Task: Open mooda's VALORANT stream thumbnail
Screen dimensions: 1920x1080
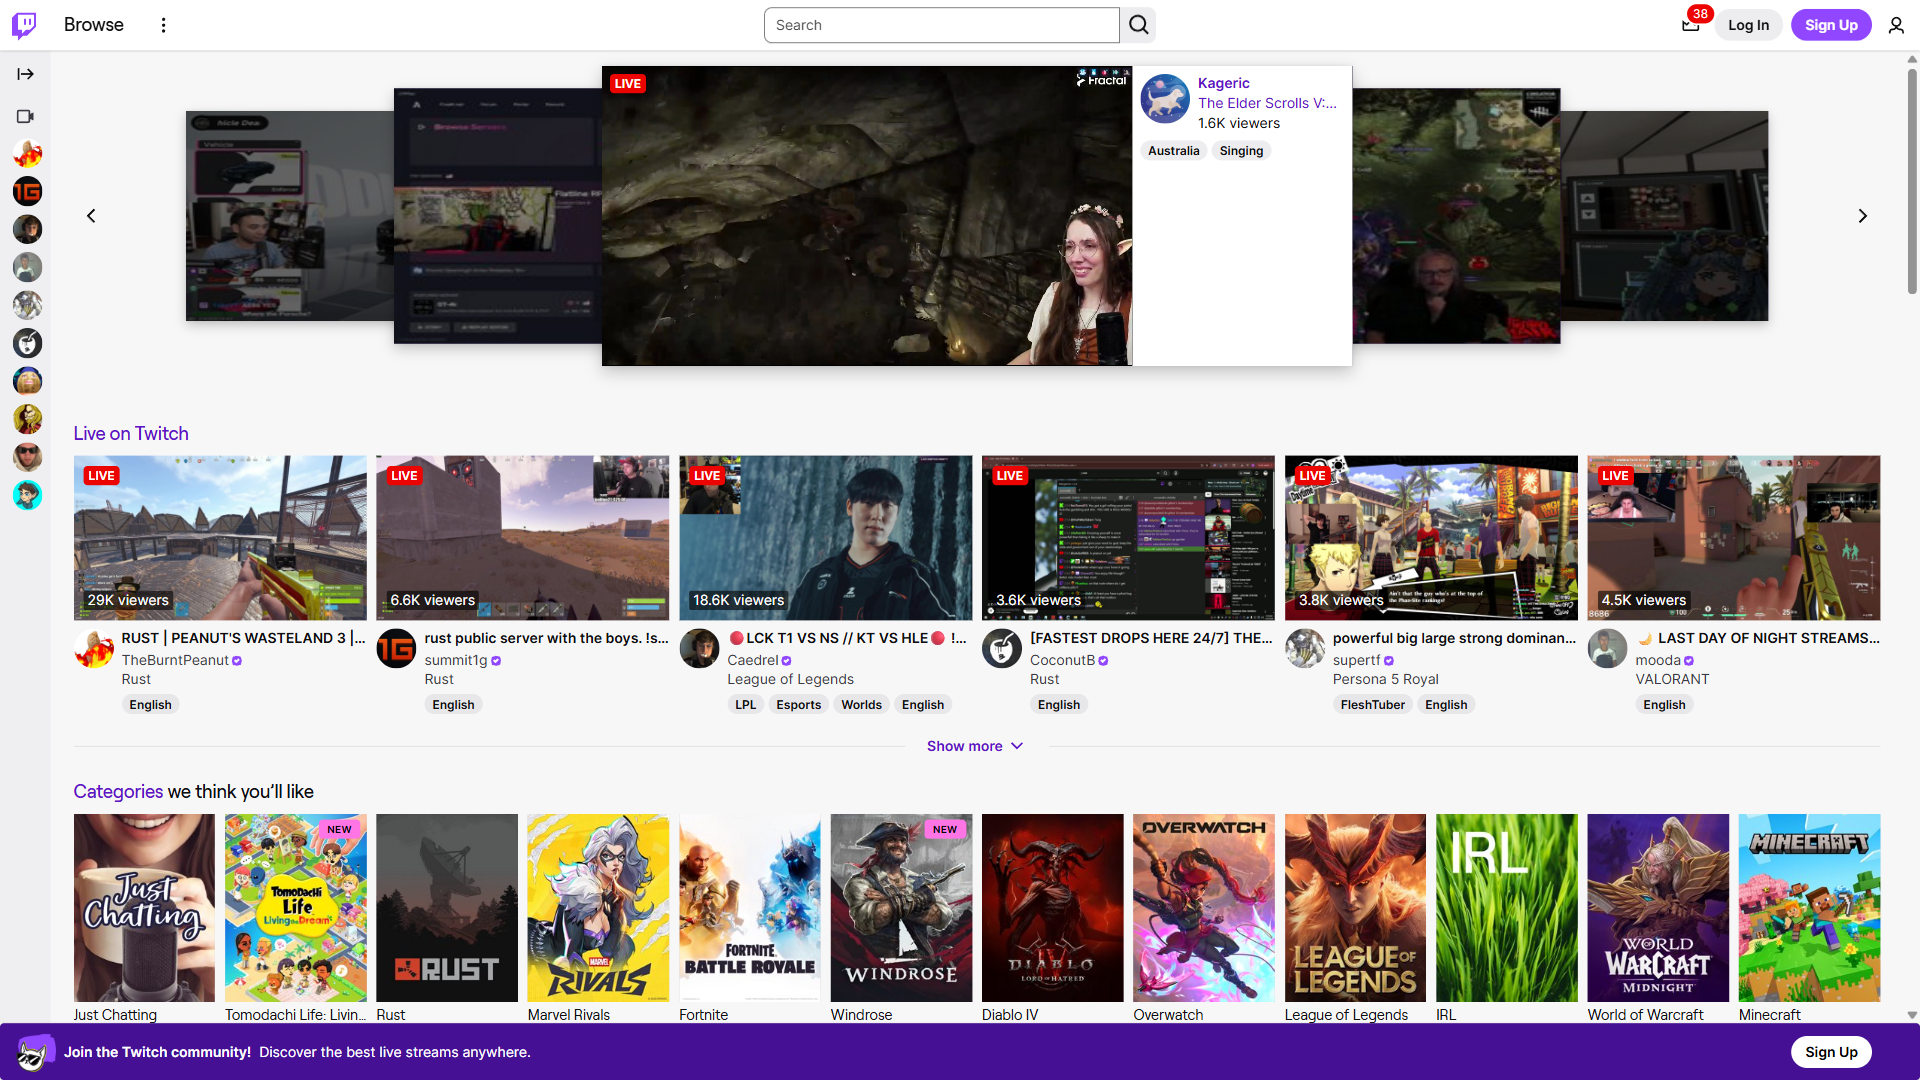Action: 1734,538
